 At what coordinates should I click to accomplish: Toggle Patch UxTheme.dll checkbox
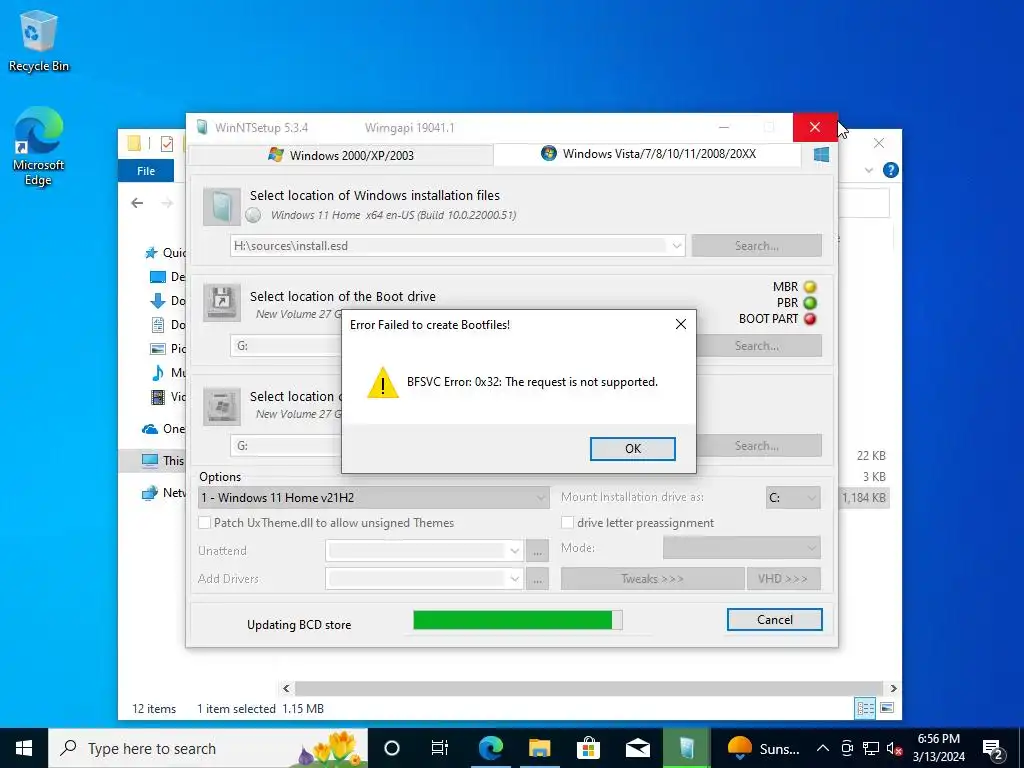click(x=204, y=522)
